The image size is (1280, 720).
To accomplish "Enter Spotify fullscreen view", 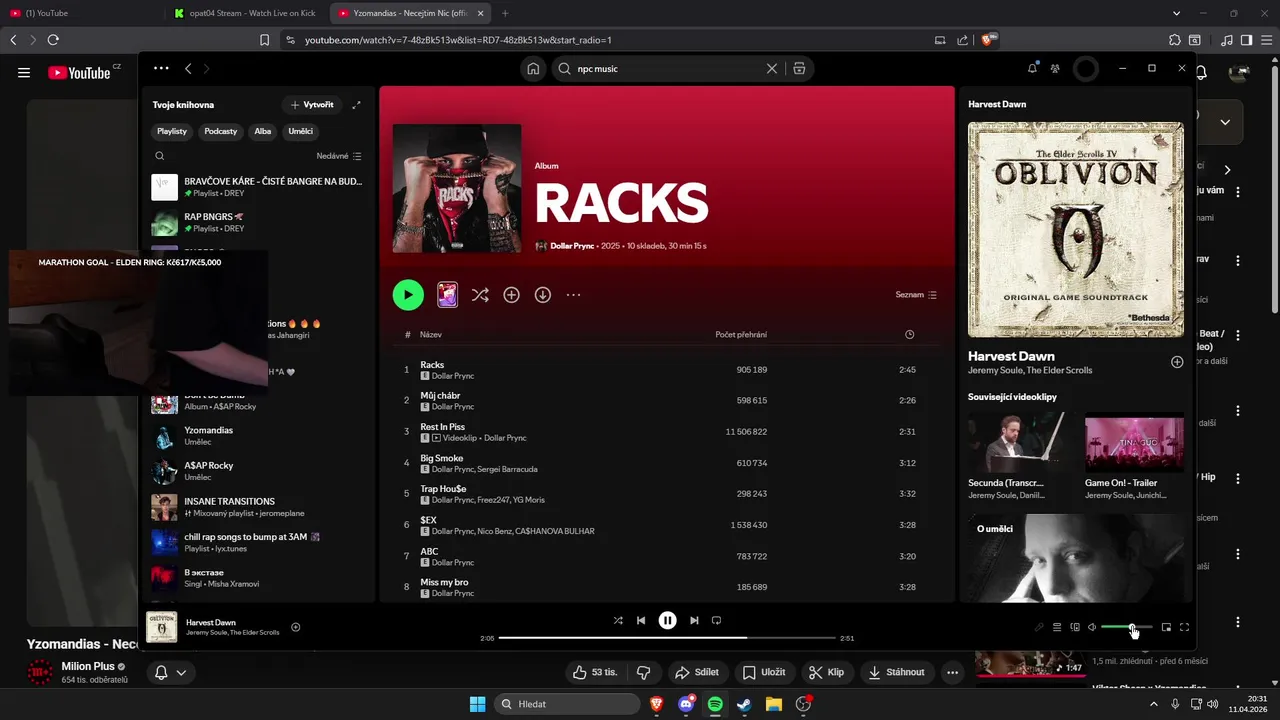I will coord(1185,627).
